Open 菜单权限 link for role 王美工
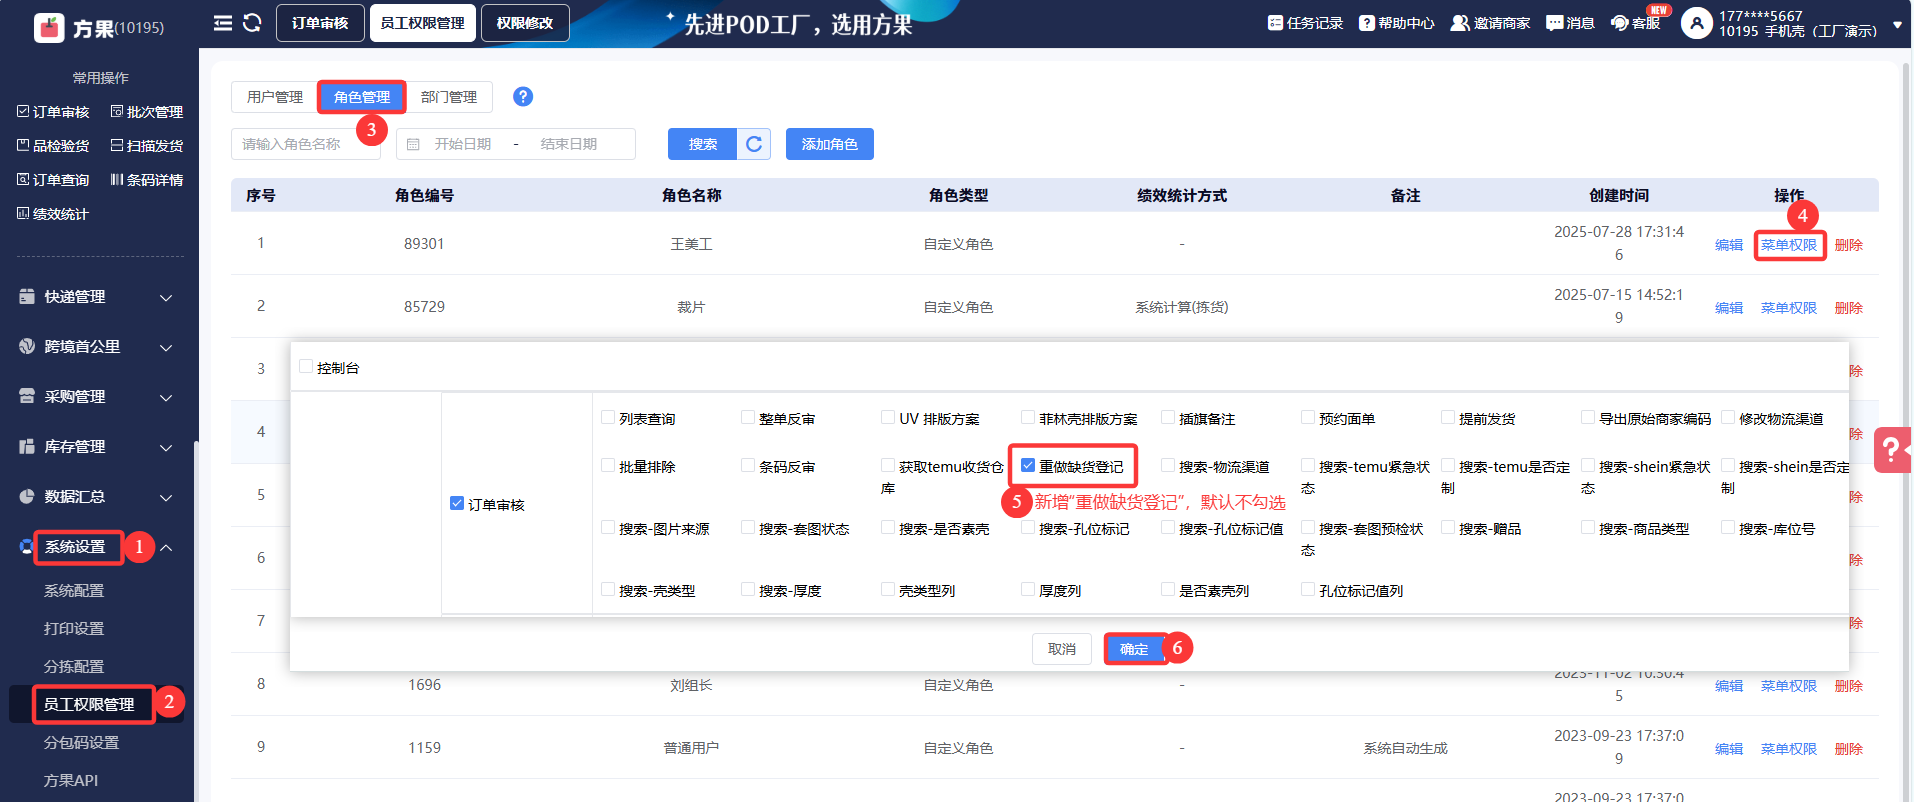This screenshot has width=1914, height=802. [x=1788, y=245]
